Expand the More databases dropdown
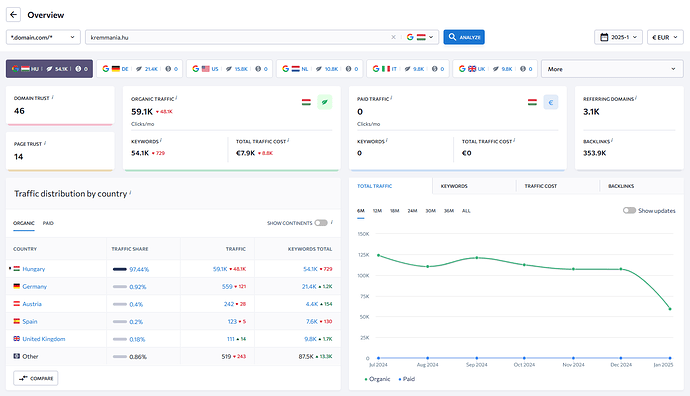Screen dimensions: 690x396 coord(612,69)
